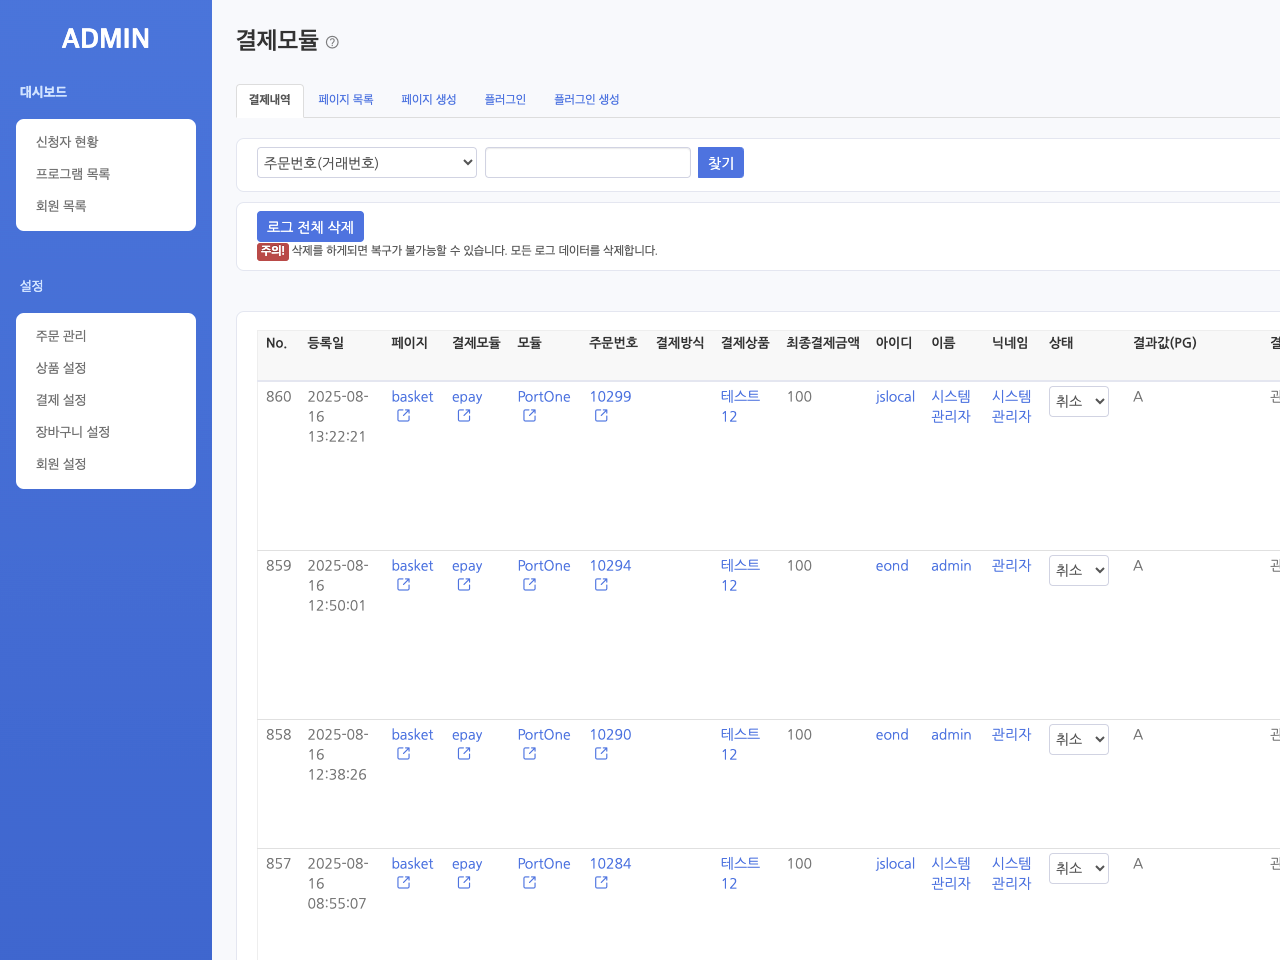
Task: Switch to the 페이지 목록 tab
Action: 345,100
